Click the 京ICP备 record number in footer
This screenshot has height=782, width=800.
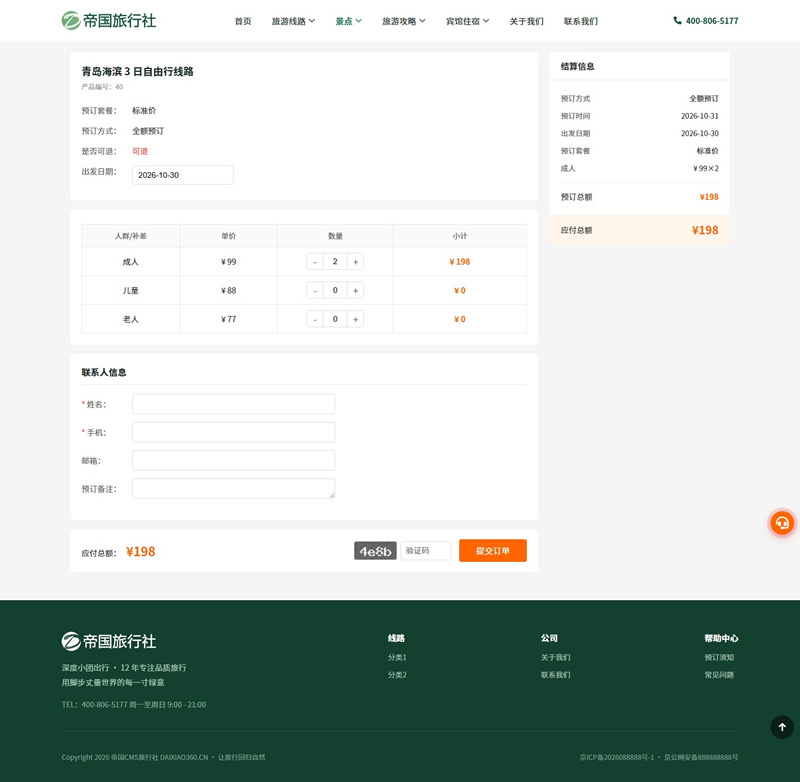click(x=617, y=757)
